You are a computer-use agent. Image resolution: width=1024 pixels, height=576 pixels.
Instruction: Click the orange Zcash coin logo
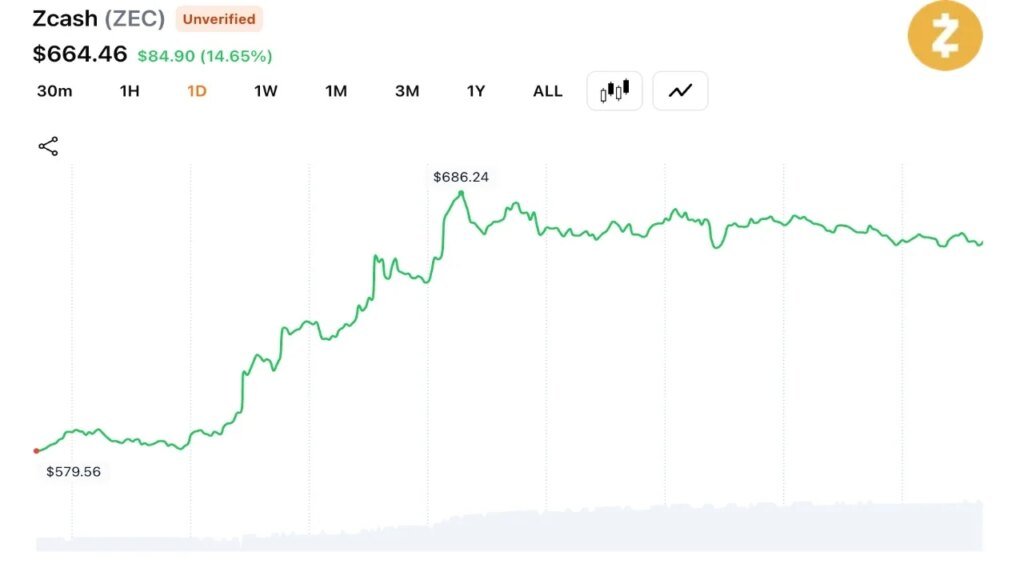point(945,35)
